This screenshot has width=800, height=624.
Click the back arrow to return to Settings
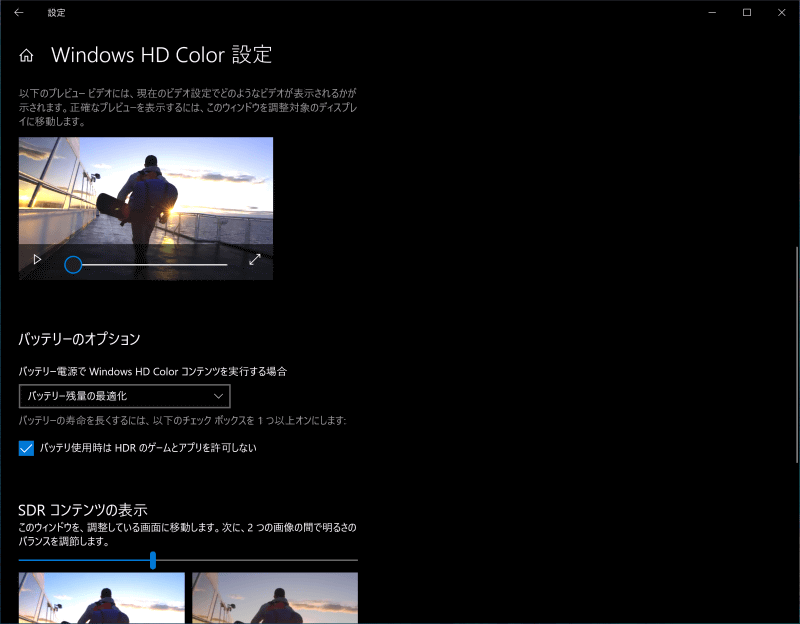coord(16,13)
